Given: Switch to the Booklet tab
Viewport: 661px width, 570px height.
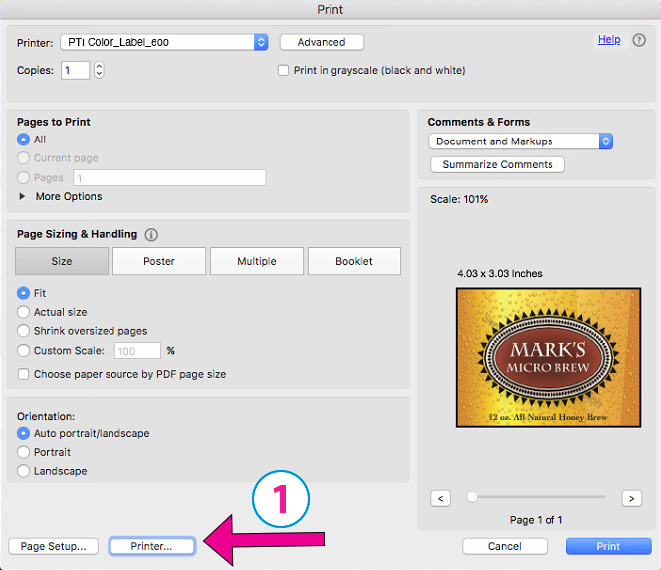Looking at the screenshot, I should (x=354, y=261).
